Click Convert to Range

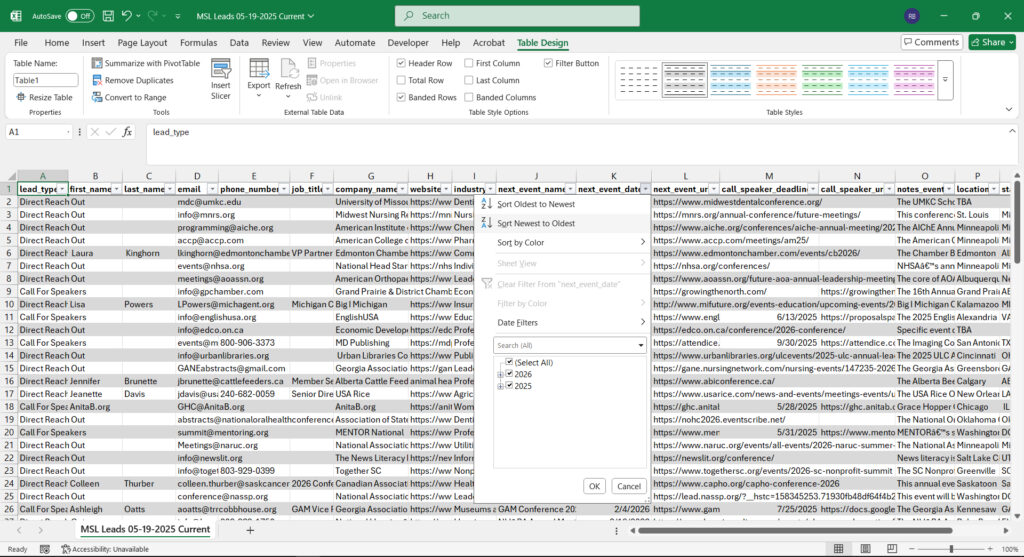pos(129,97)
